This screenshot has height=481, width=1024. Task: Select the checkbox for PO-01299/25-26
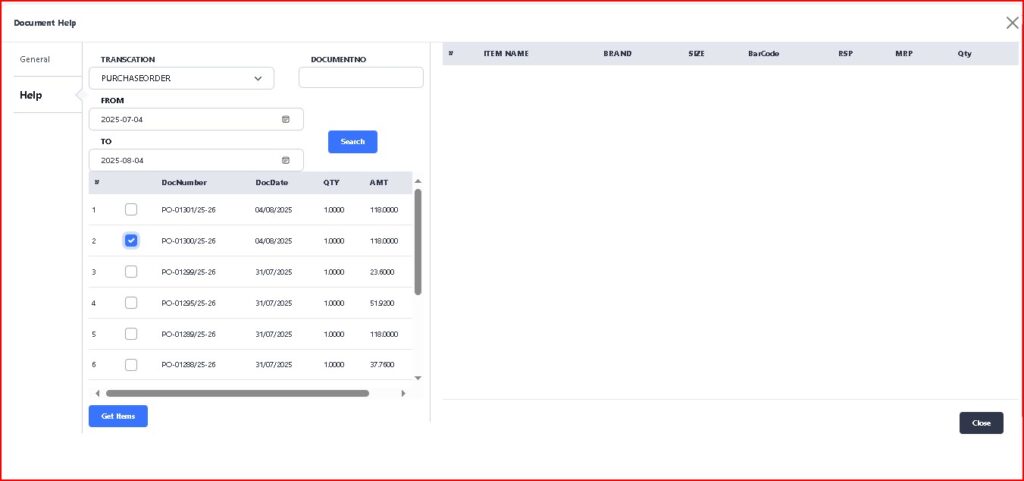(131, 272)
